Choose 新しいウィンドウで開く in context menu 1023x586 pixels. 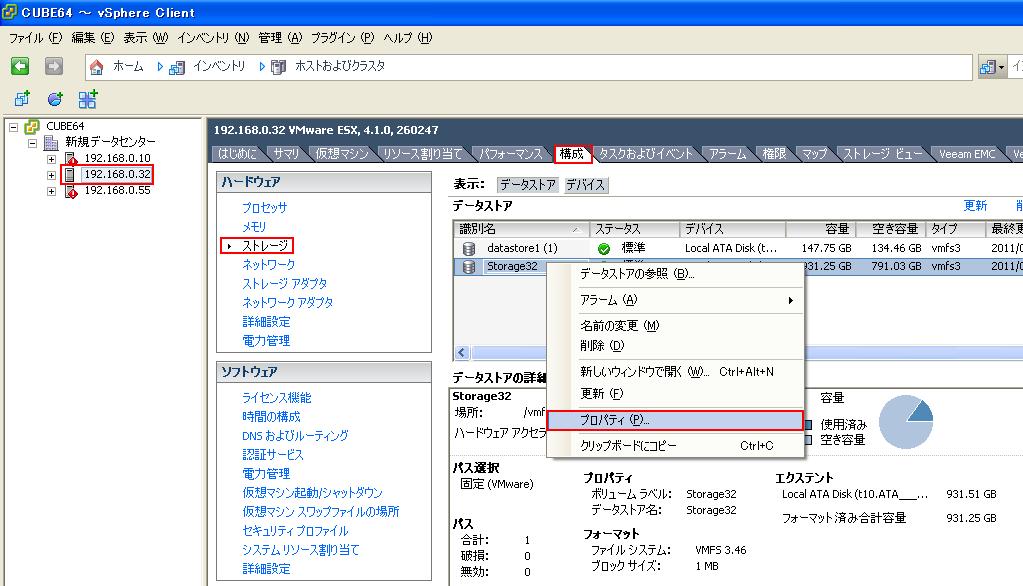tap(675, 372)
